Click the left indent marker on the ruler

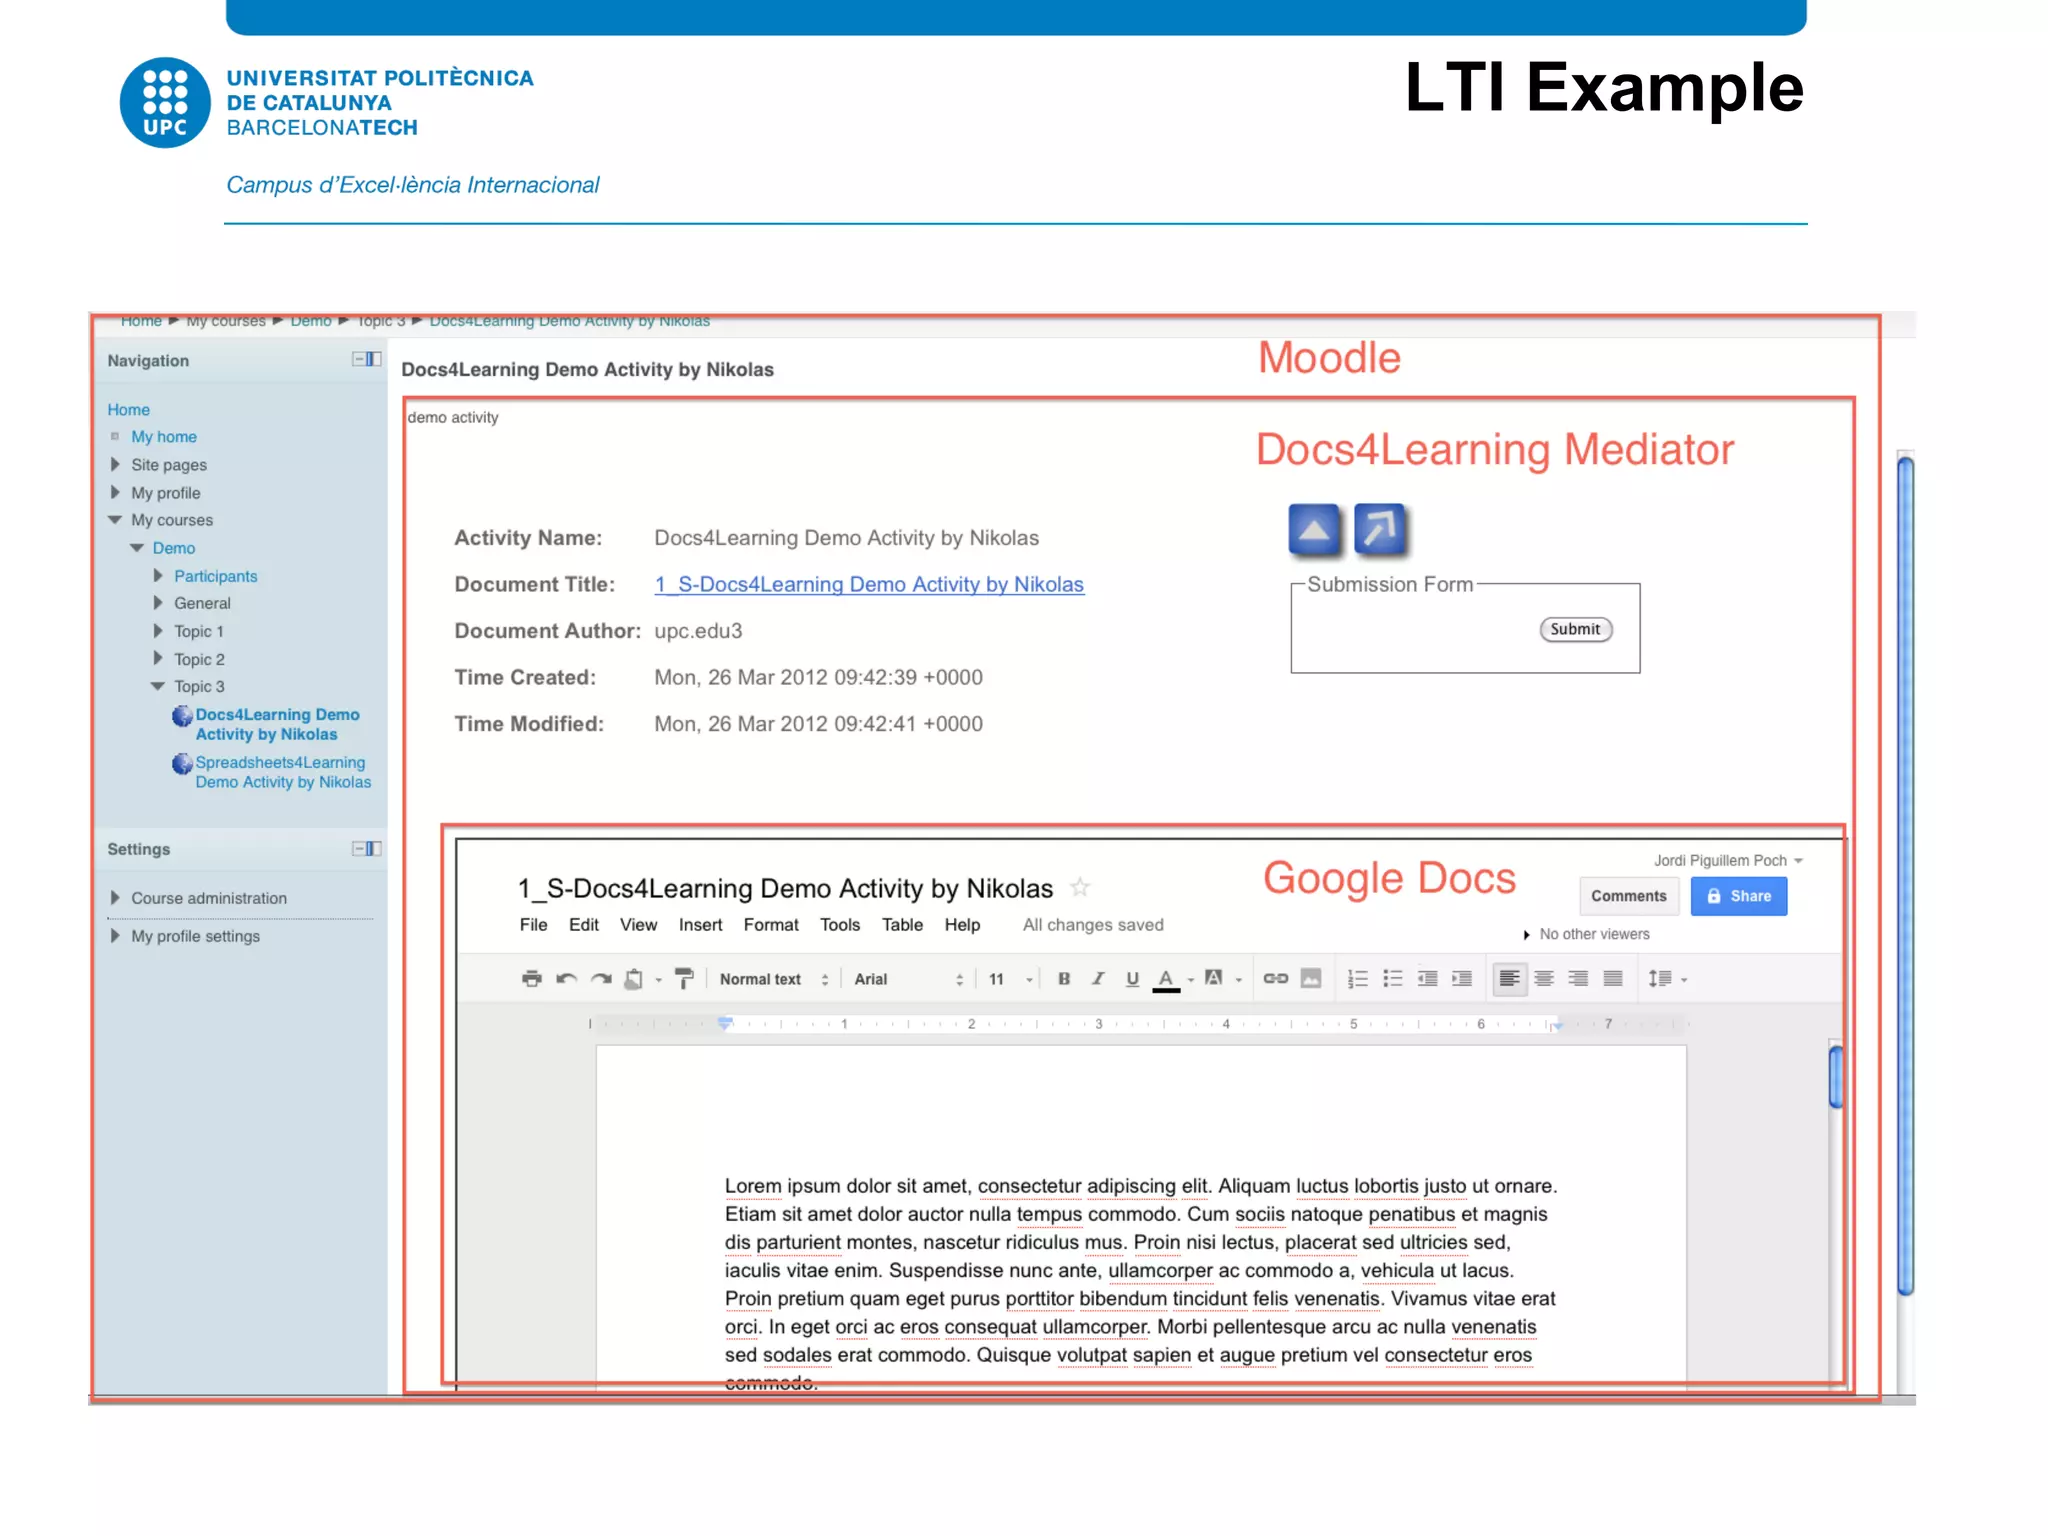click(x=726, y=1023)
